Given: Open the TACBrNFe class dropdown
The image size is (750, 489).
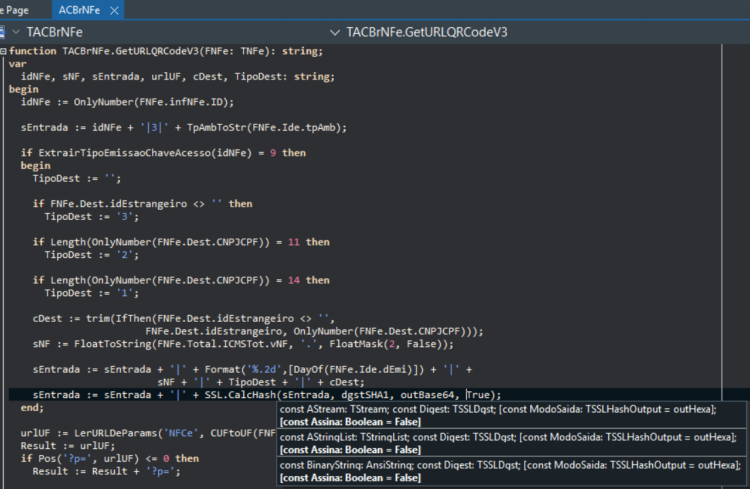Looking at the screenshot, I should click(x=16, y=32).
